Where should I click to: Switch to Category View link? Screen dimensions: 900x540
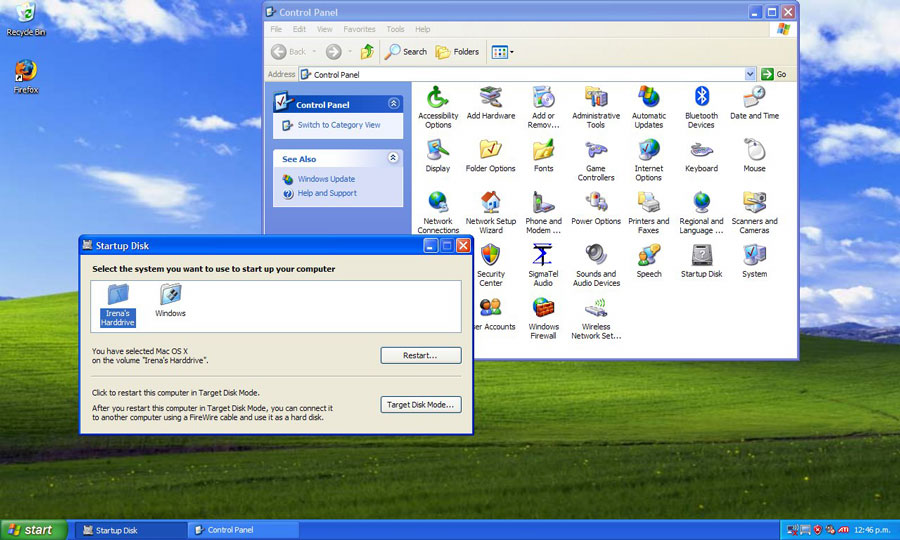[x=339, y=125]
